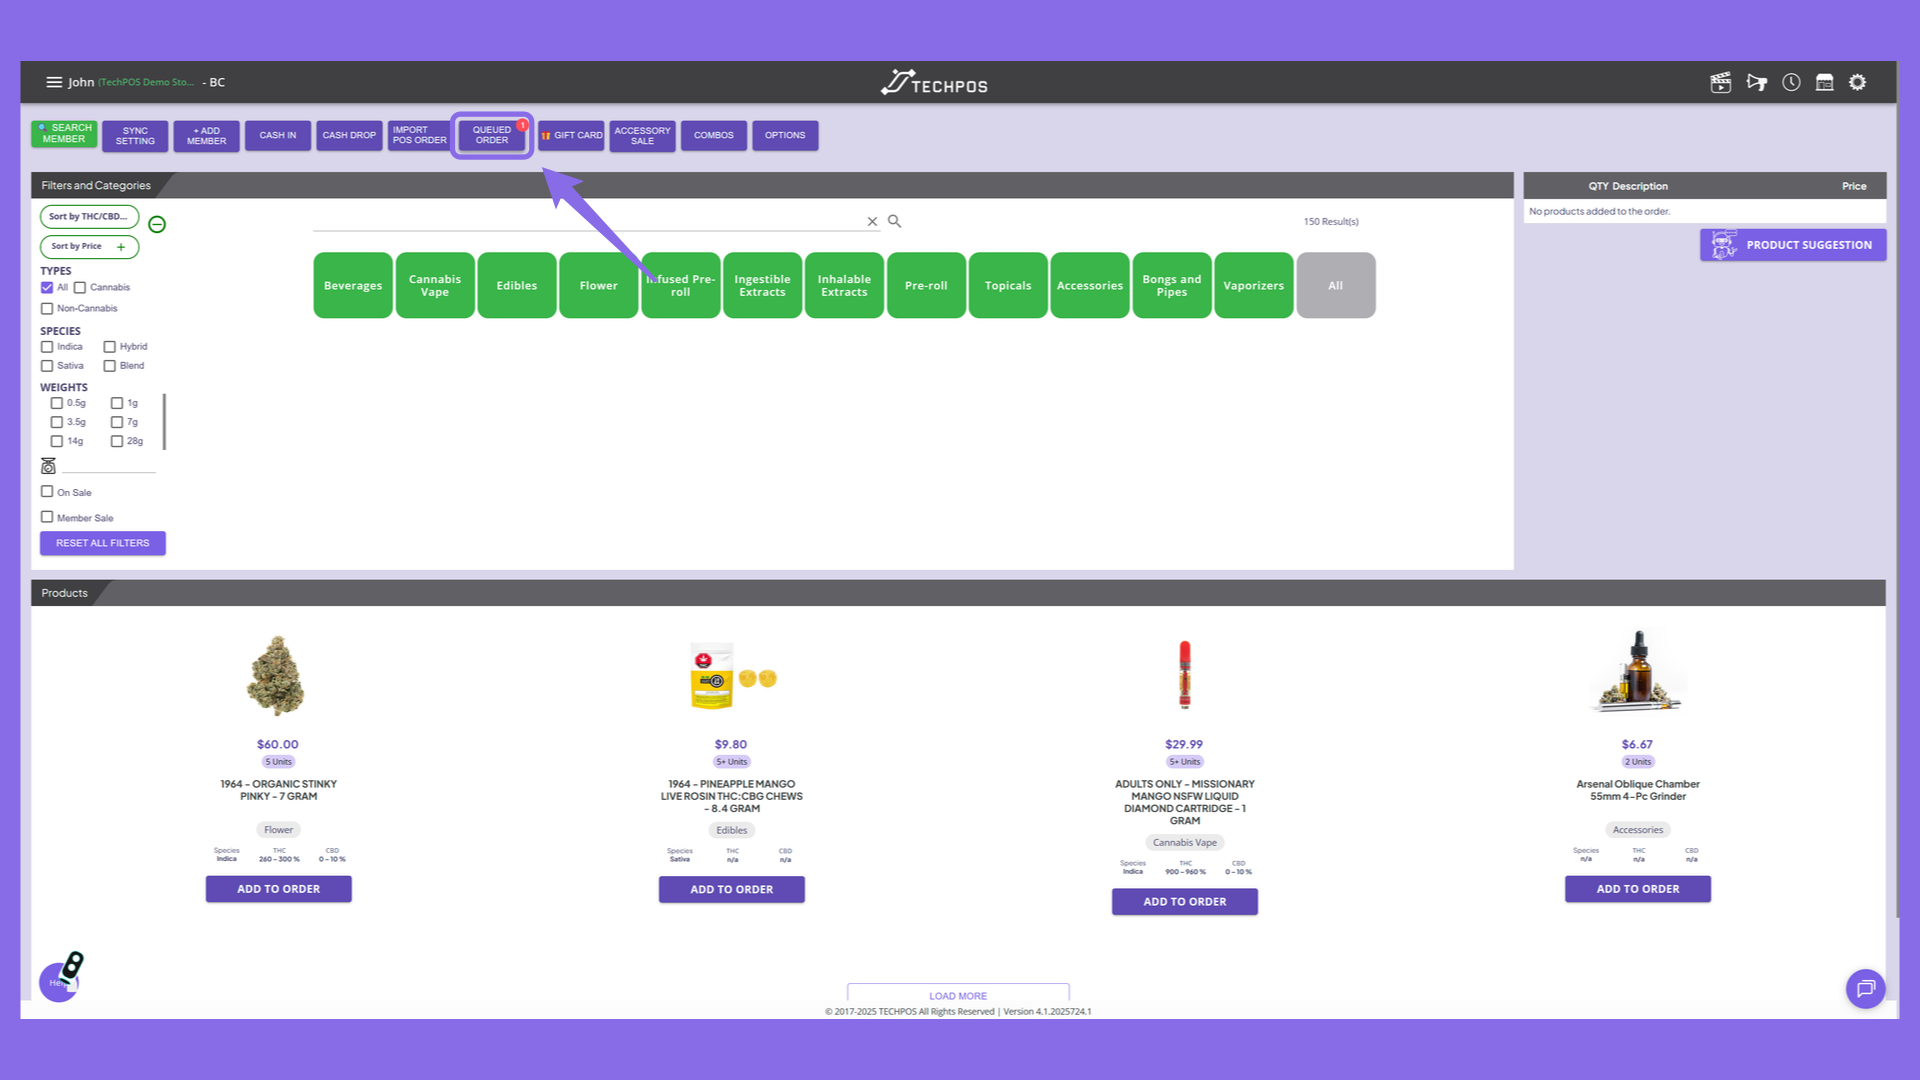Open the chat bubble widget
Image resolution: width=1920 pixels, height=1080 pixels.
tap(1865, 989)
